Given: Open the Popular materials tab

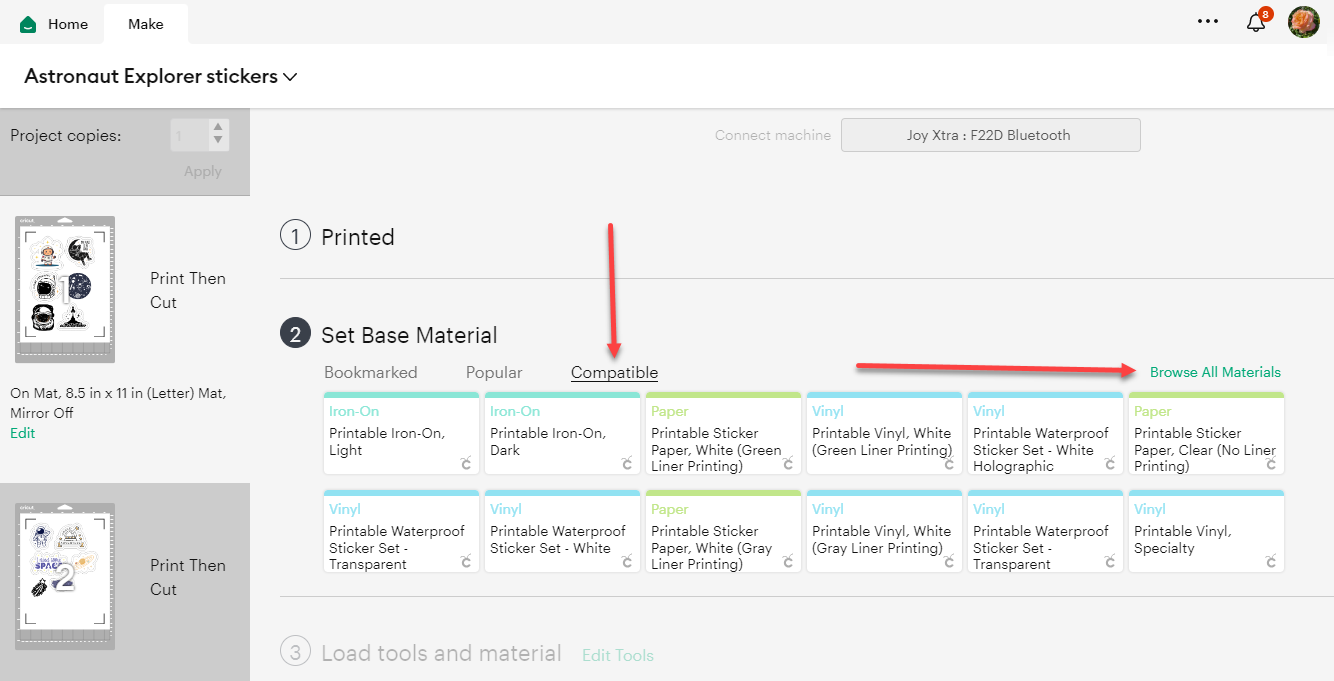Looking at the screenshot, I should click(x=493, y=372).
